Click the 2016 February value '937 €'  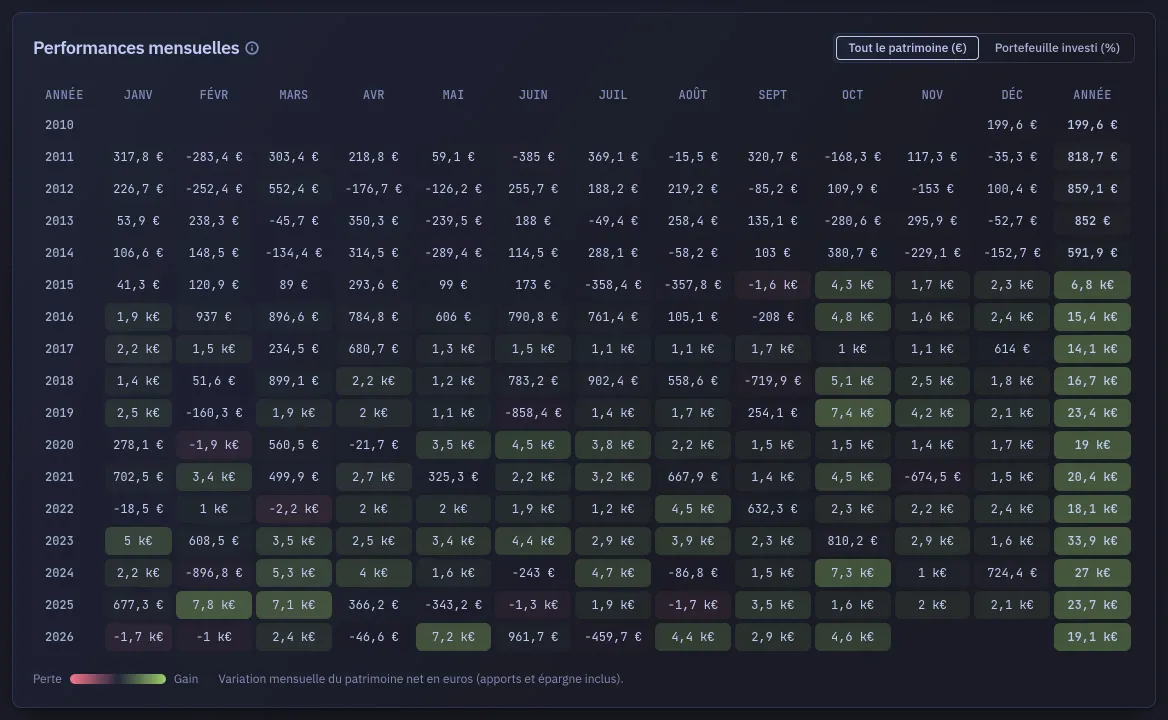click(x=214, y=317)
